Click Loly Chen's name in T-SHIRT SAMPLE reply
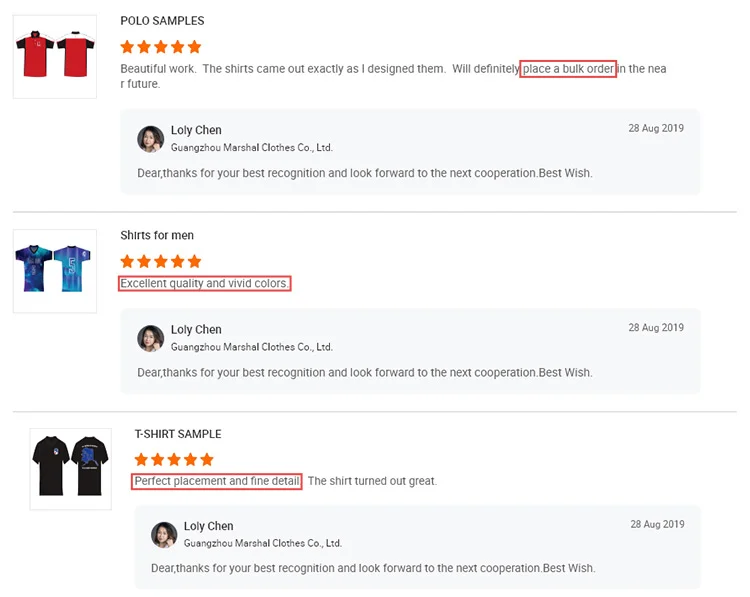Screen dimensions: 750x597 coord(208,526)
